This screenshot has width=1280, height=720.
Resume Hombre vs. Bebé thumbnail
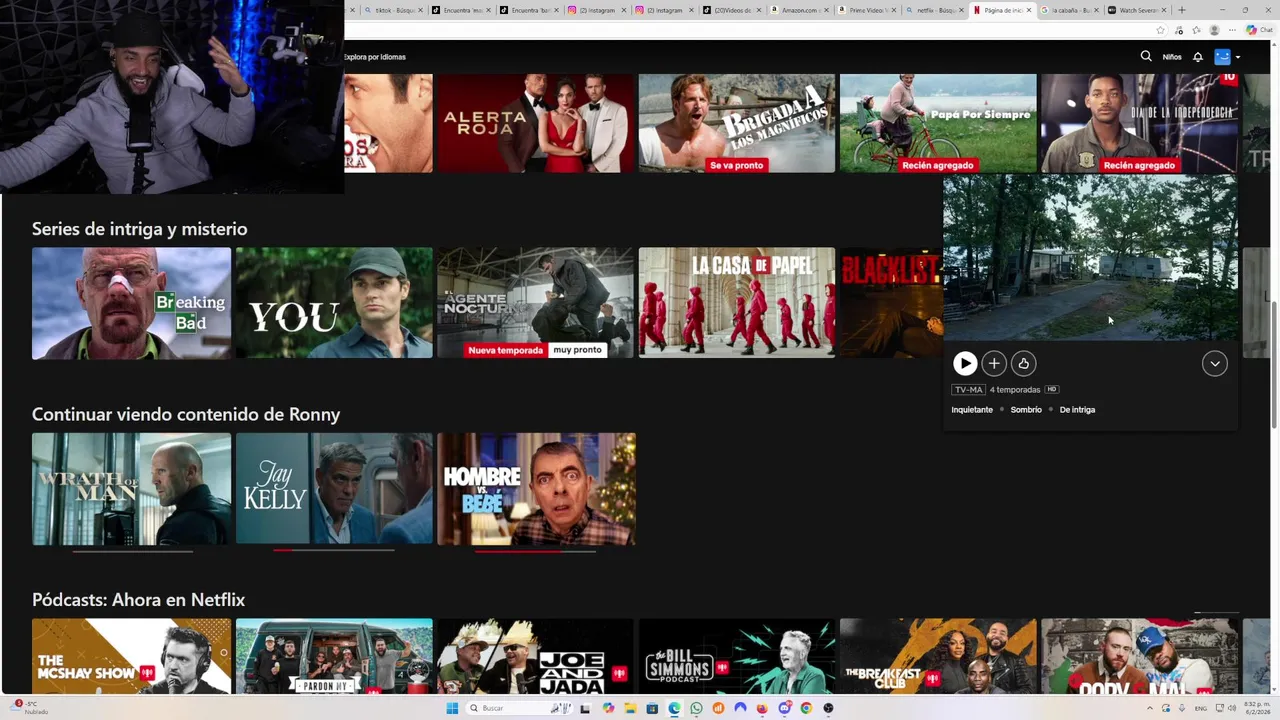tap(536, 489)
